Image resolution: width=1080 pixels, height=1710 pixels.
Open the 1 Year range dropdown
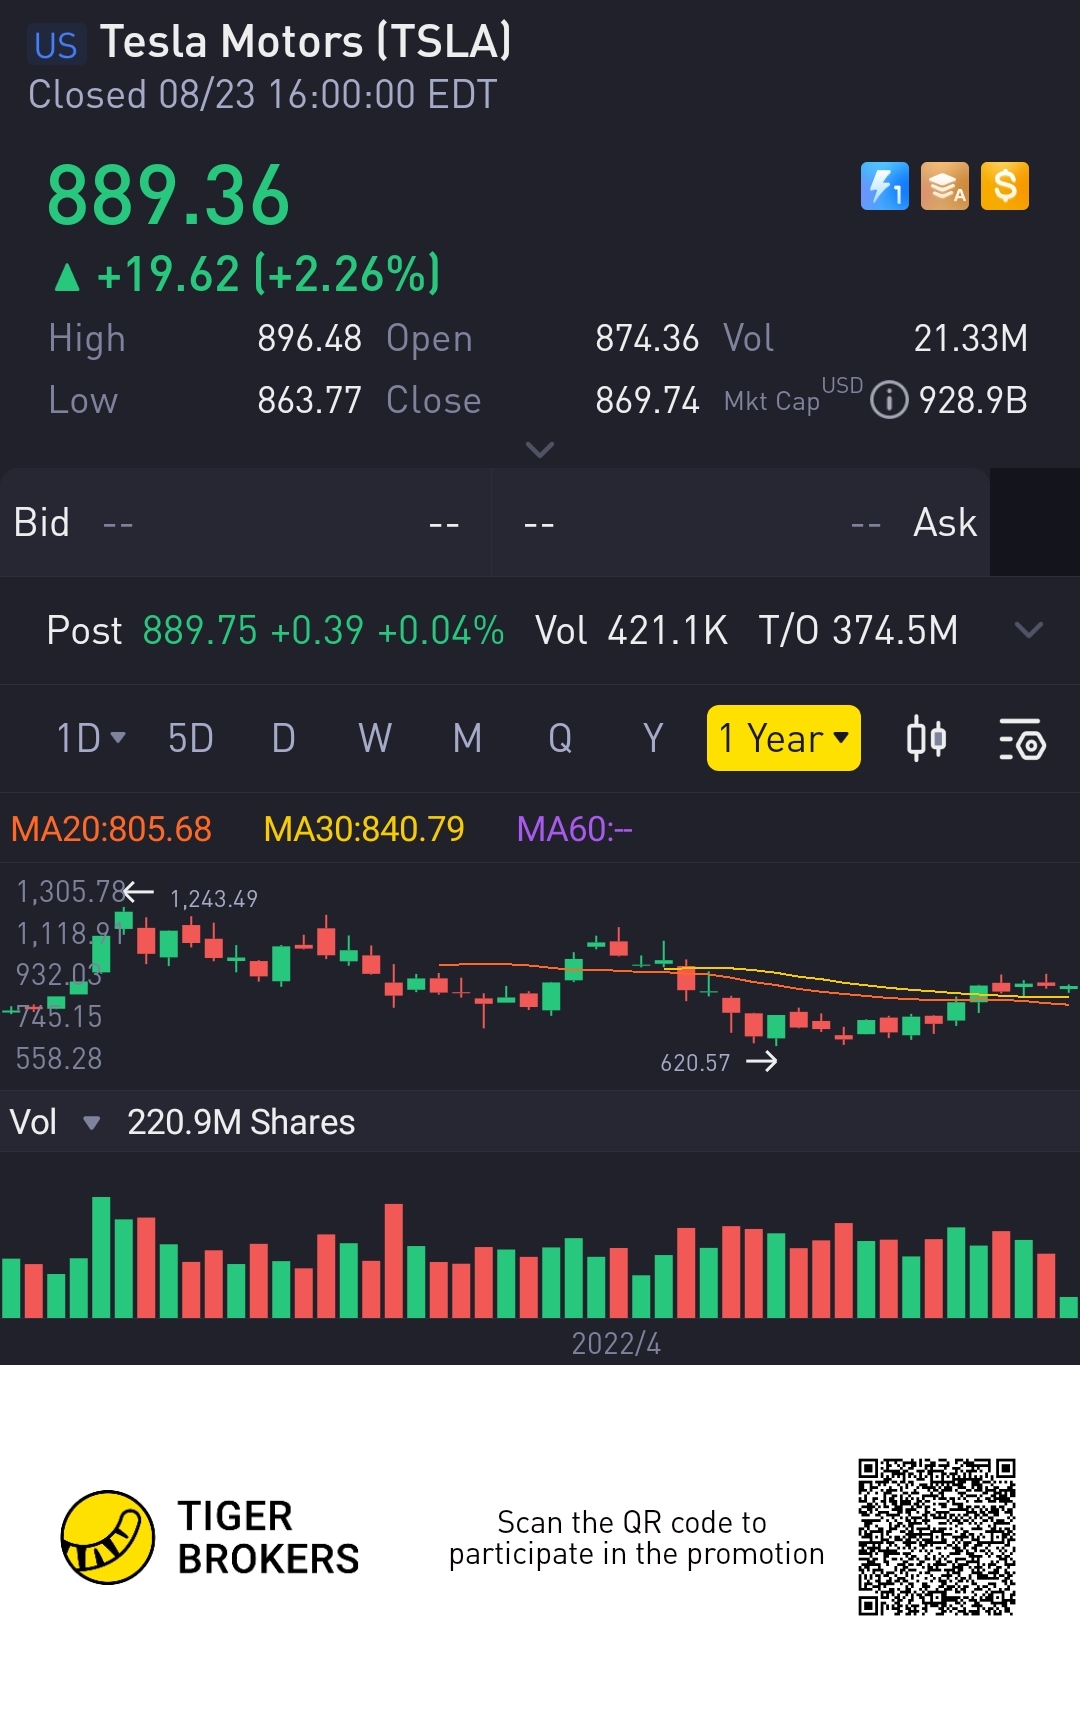click(x=784, y=738)
